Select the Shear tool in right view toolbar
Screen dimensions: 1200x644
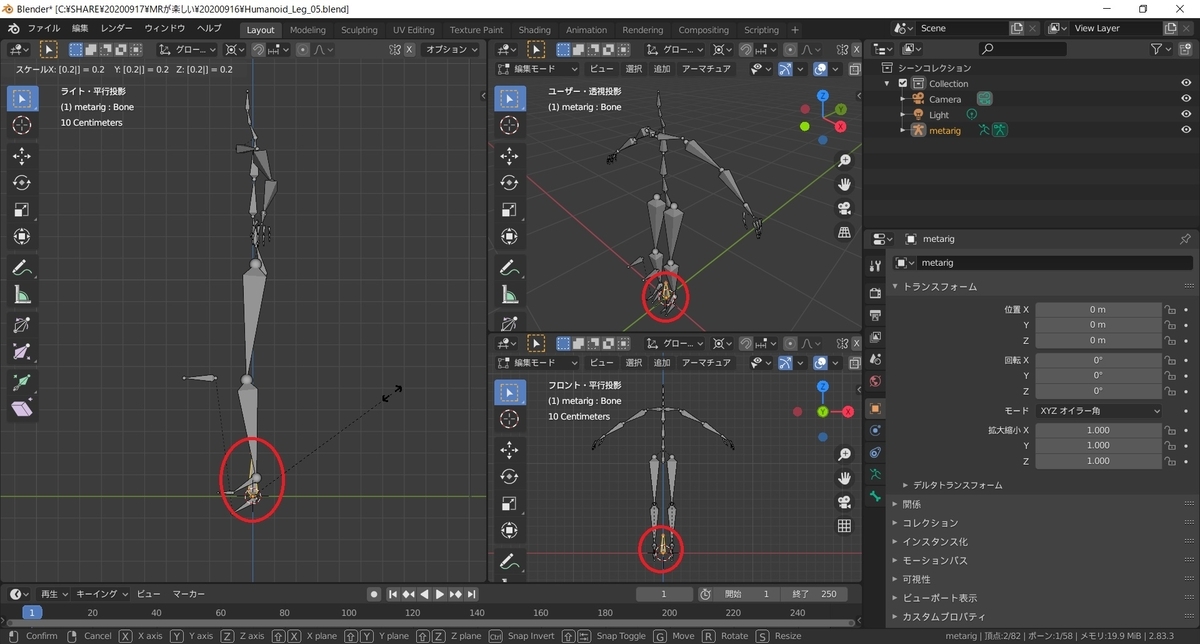tap(22, 409)
